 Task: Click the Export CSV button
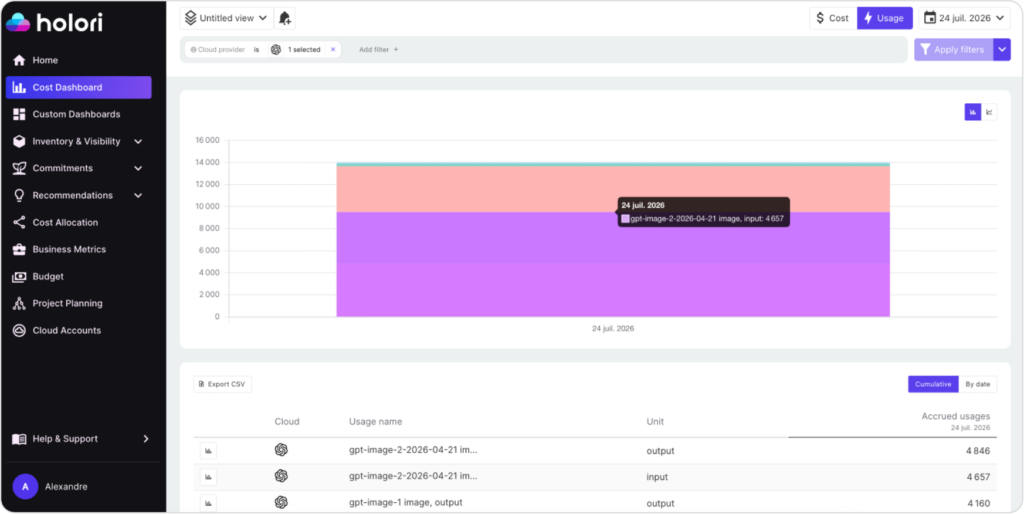click(222, 384)
